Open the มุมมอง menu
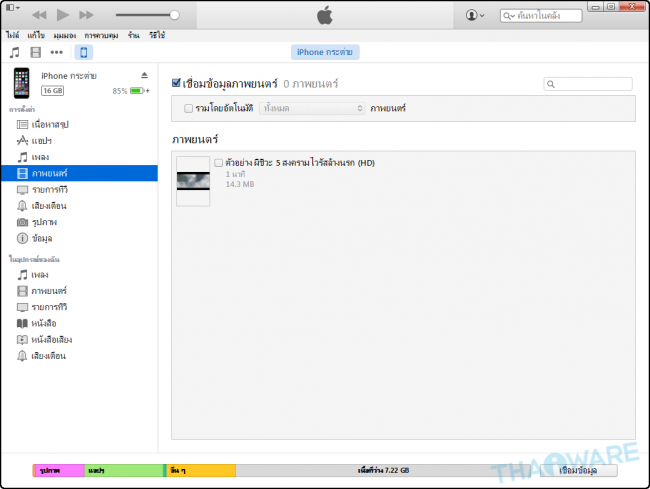This screenshot has height=489, width=650. click(x=65, y=36)
